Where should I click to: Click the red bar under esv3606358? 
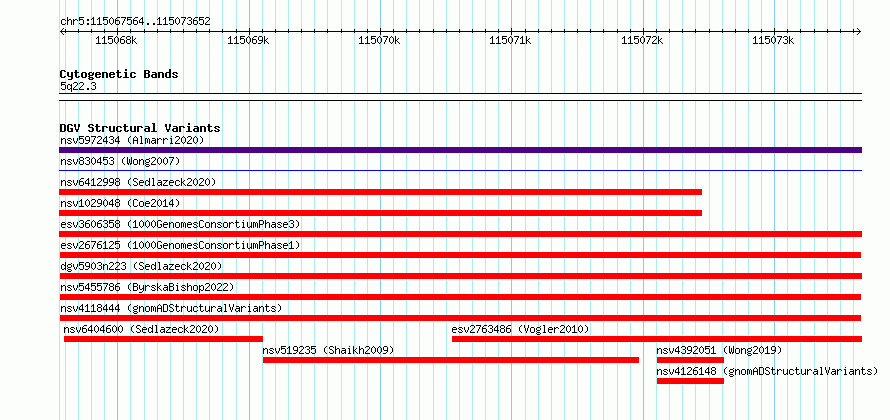[460, 234]
